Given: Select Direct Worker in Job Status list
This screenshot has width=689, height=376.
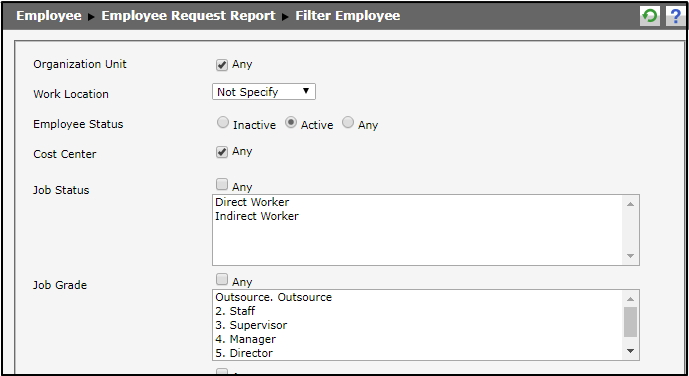Looking at the screenshot, I should 252,202.
